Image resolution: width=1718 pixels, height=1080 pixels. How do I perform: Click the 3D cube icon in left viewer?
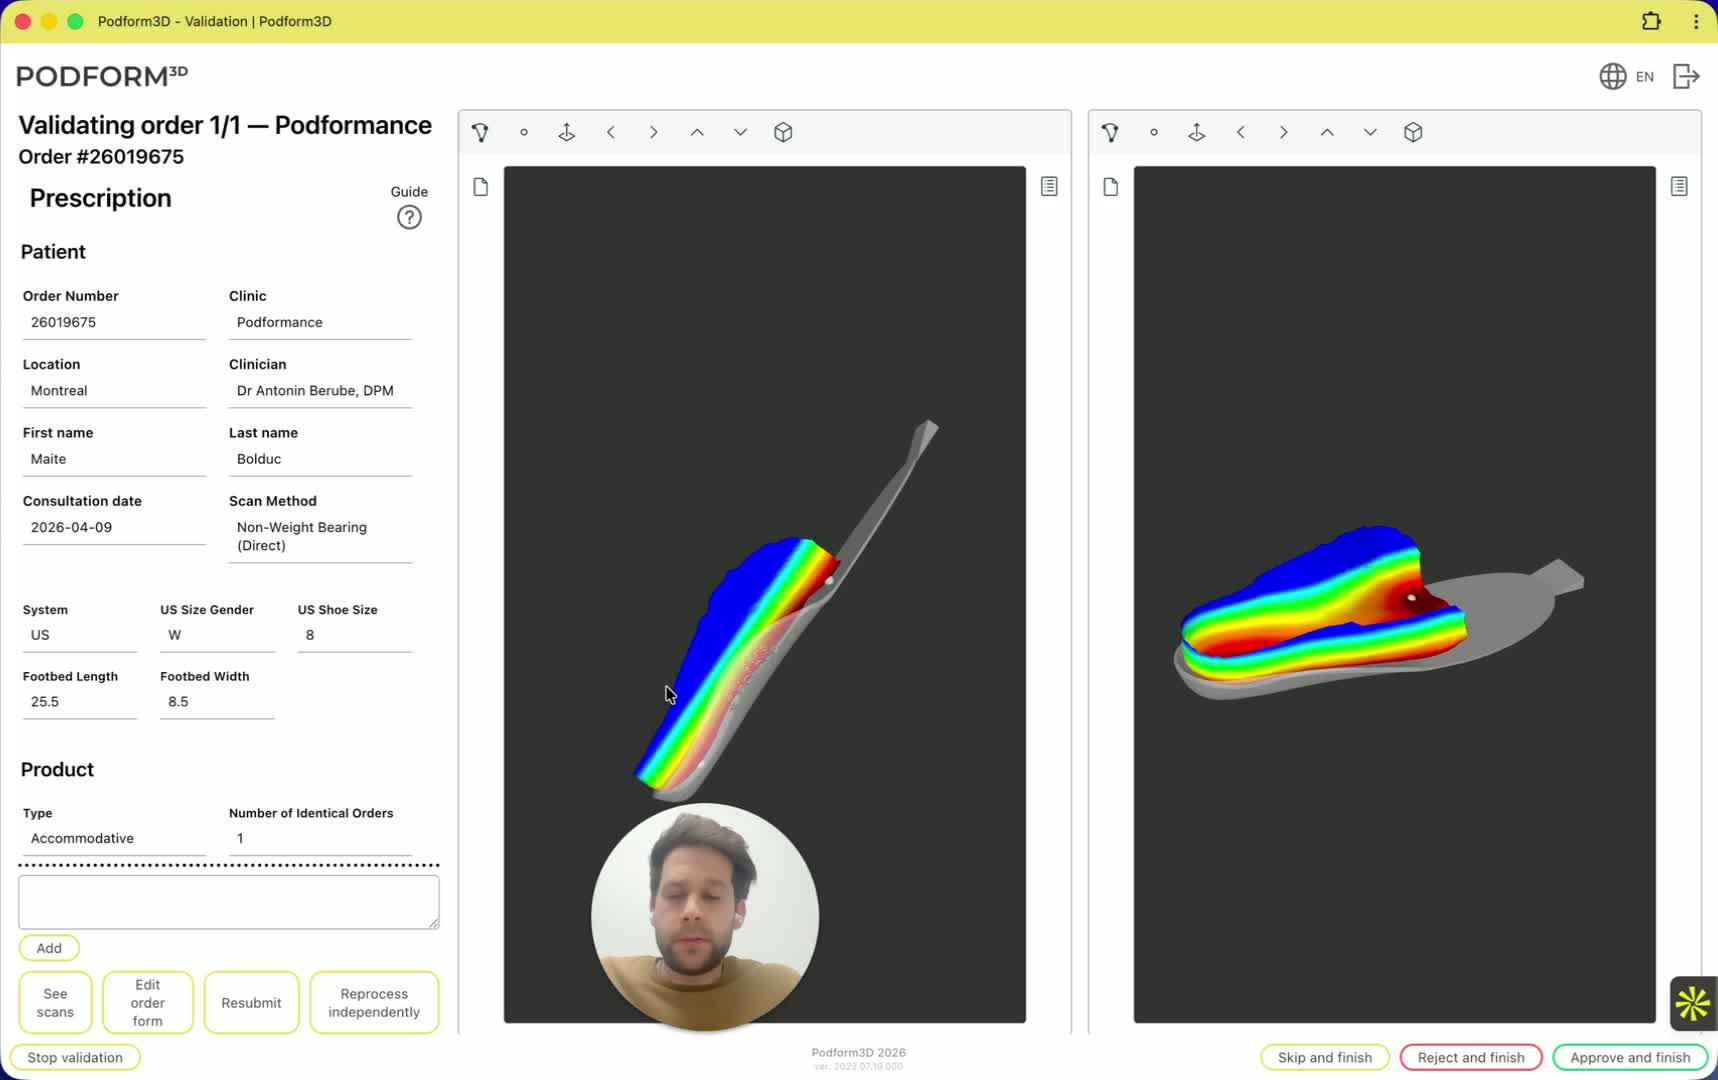click(783, 132)
